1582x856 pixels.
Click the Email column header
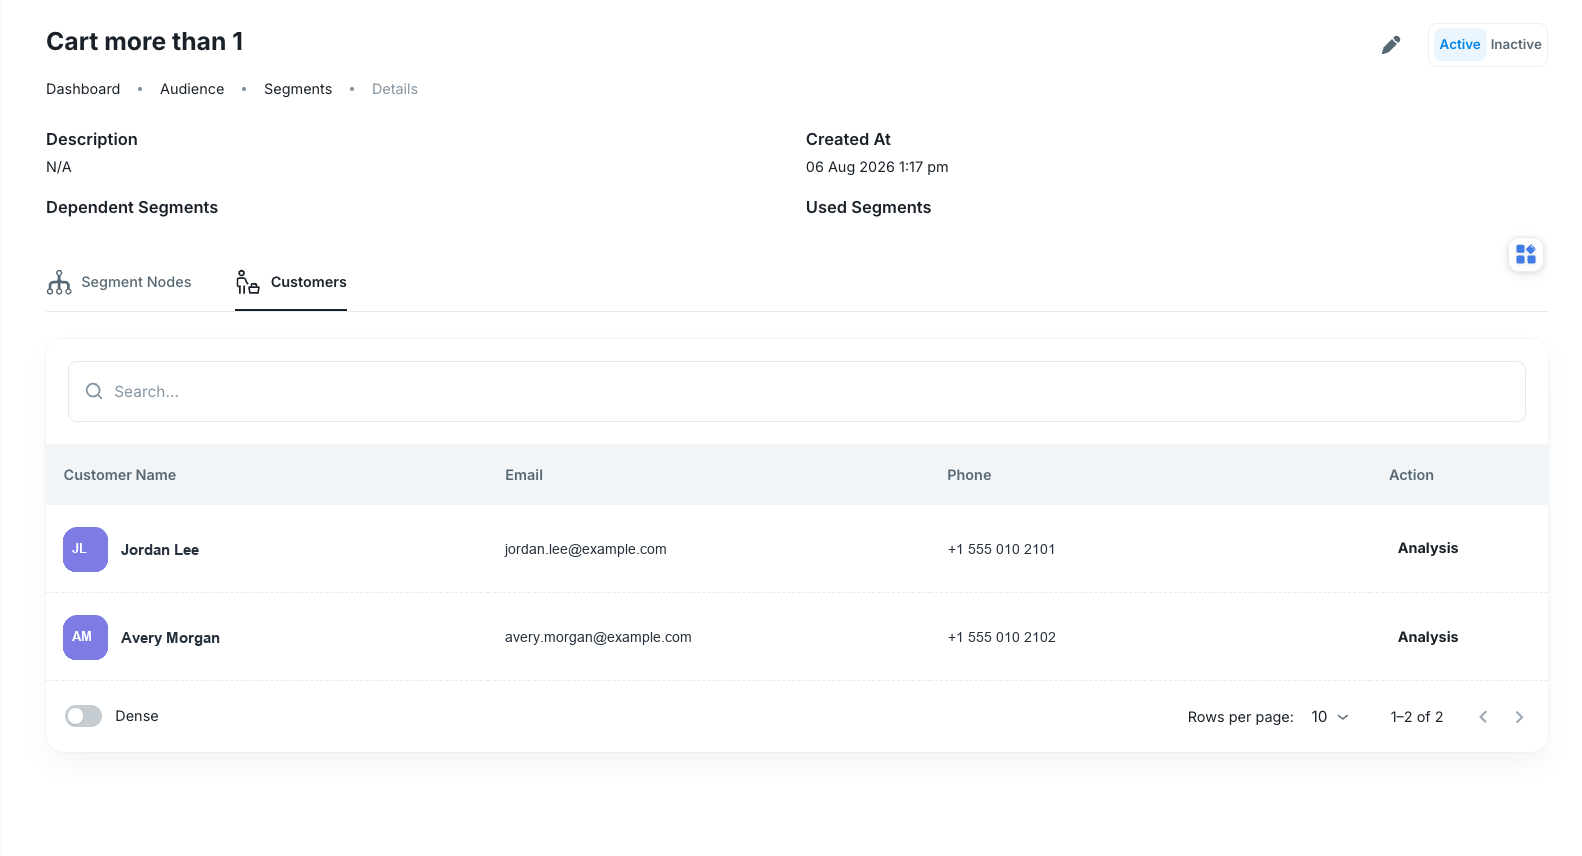tap(524, 475)
